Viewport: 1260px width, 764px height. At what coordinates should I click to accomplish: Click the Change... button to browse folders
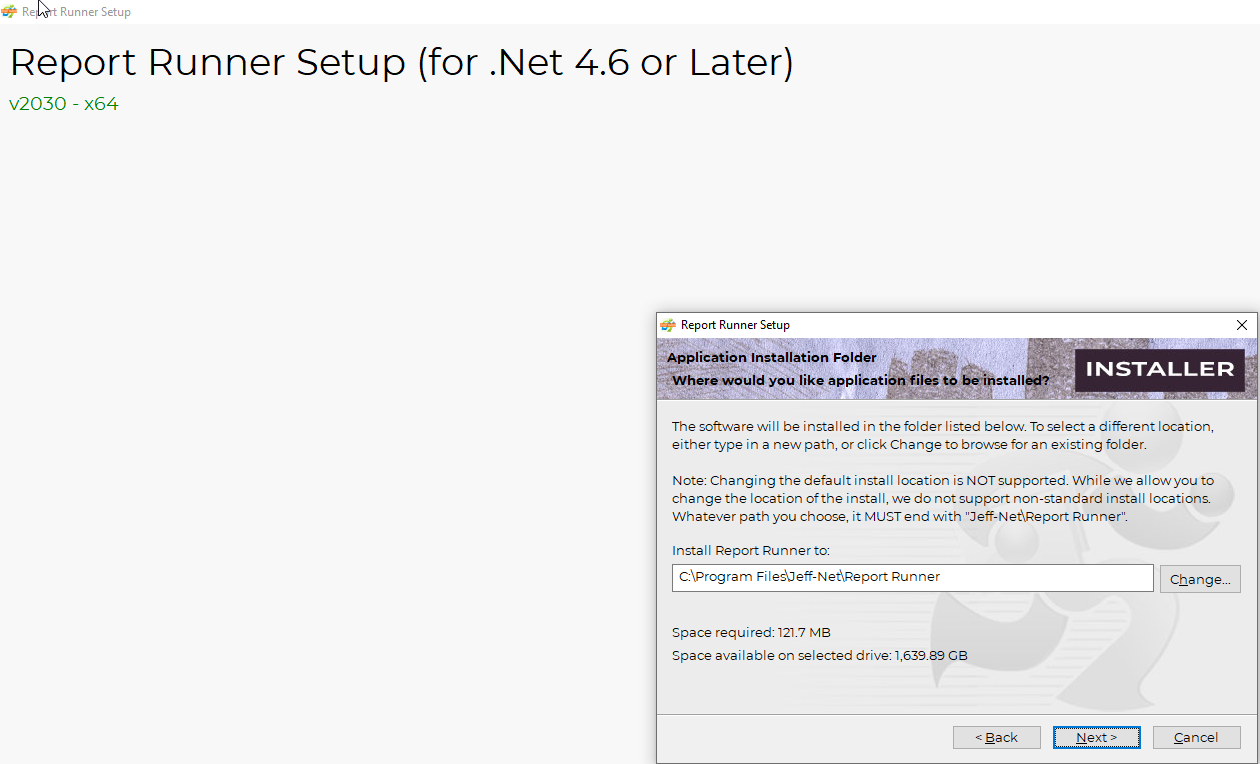(1200, 579)
